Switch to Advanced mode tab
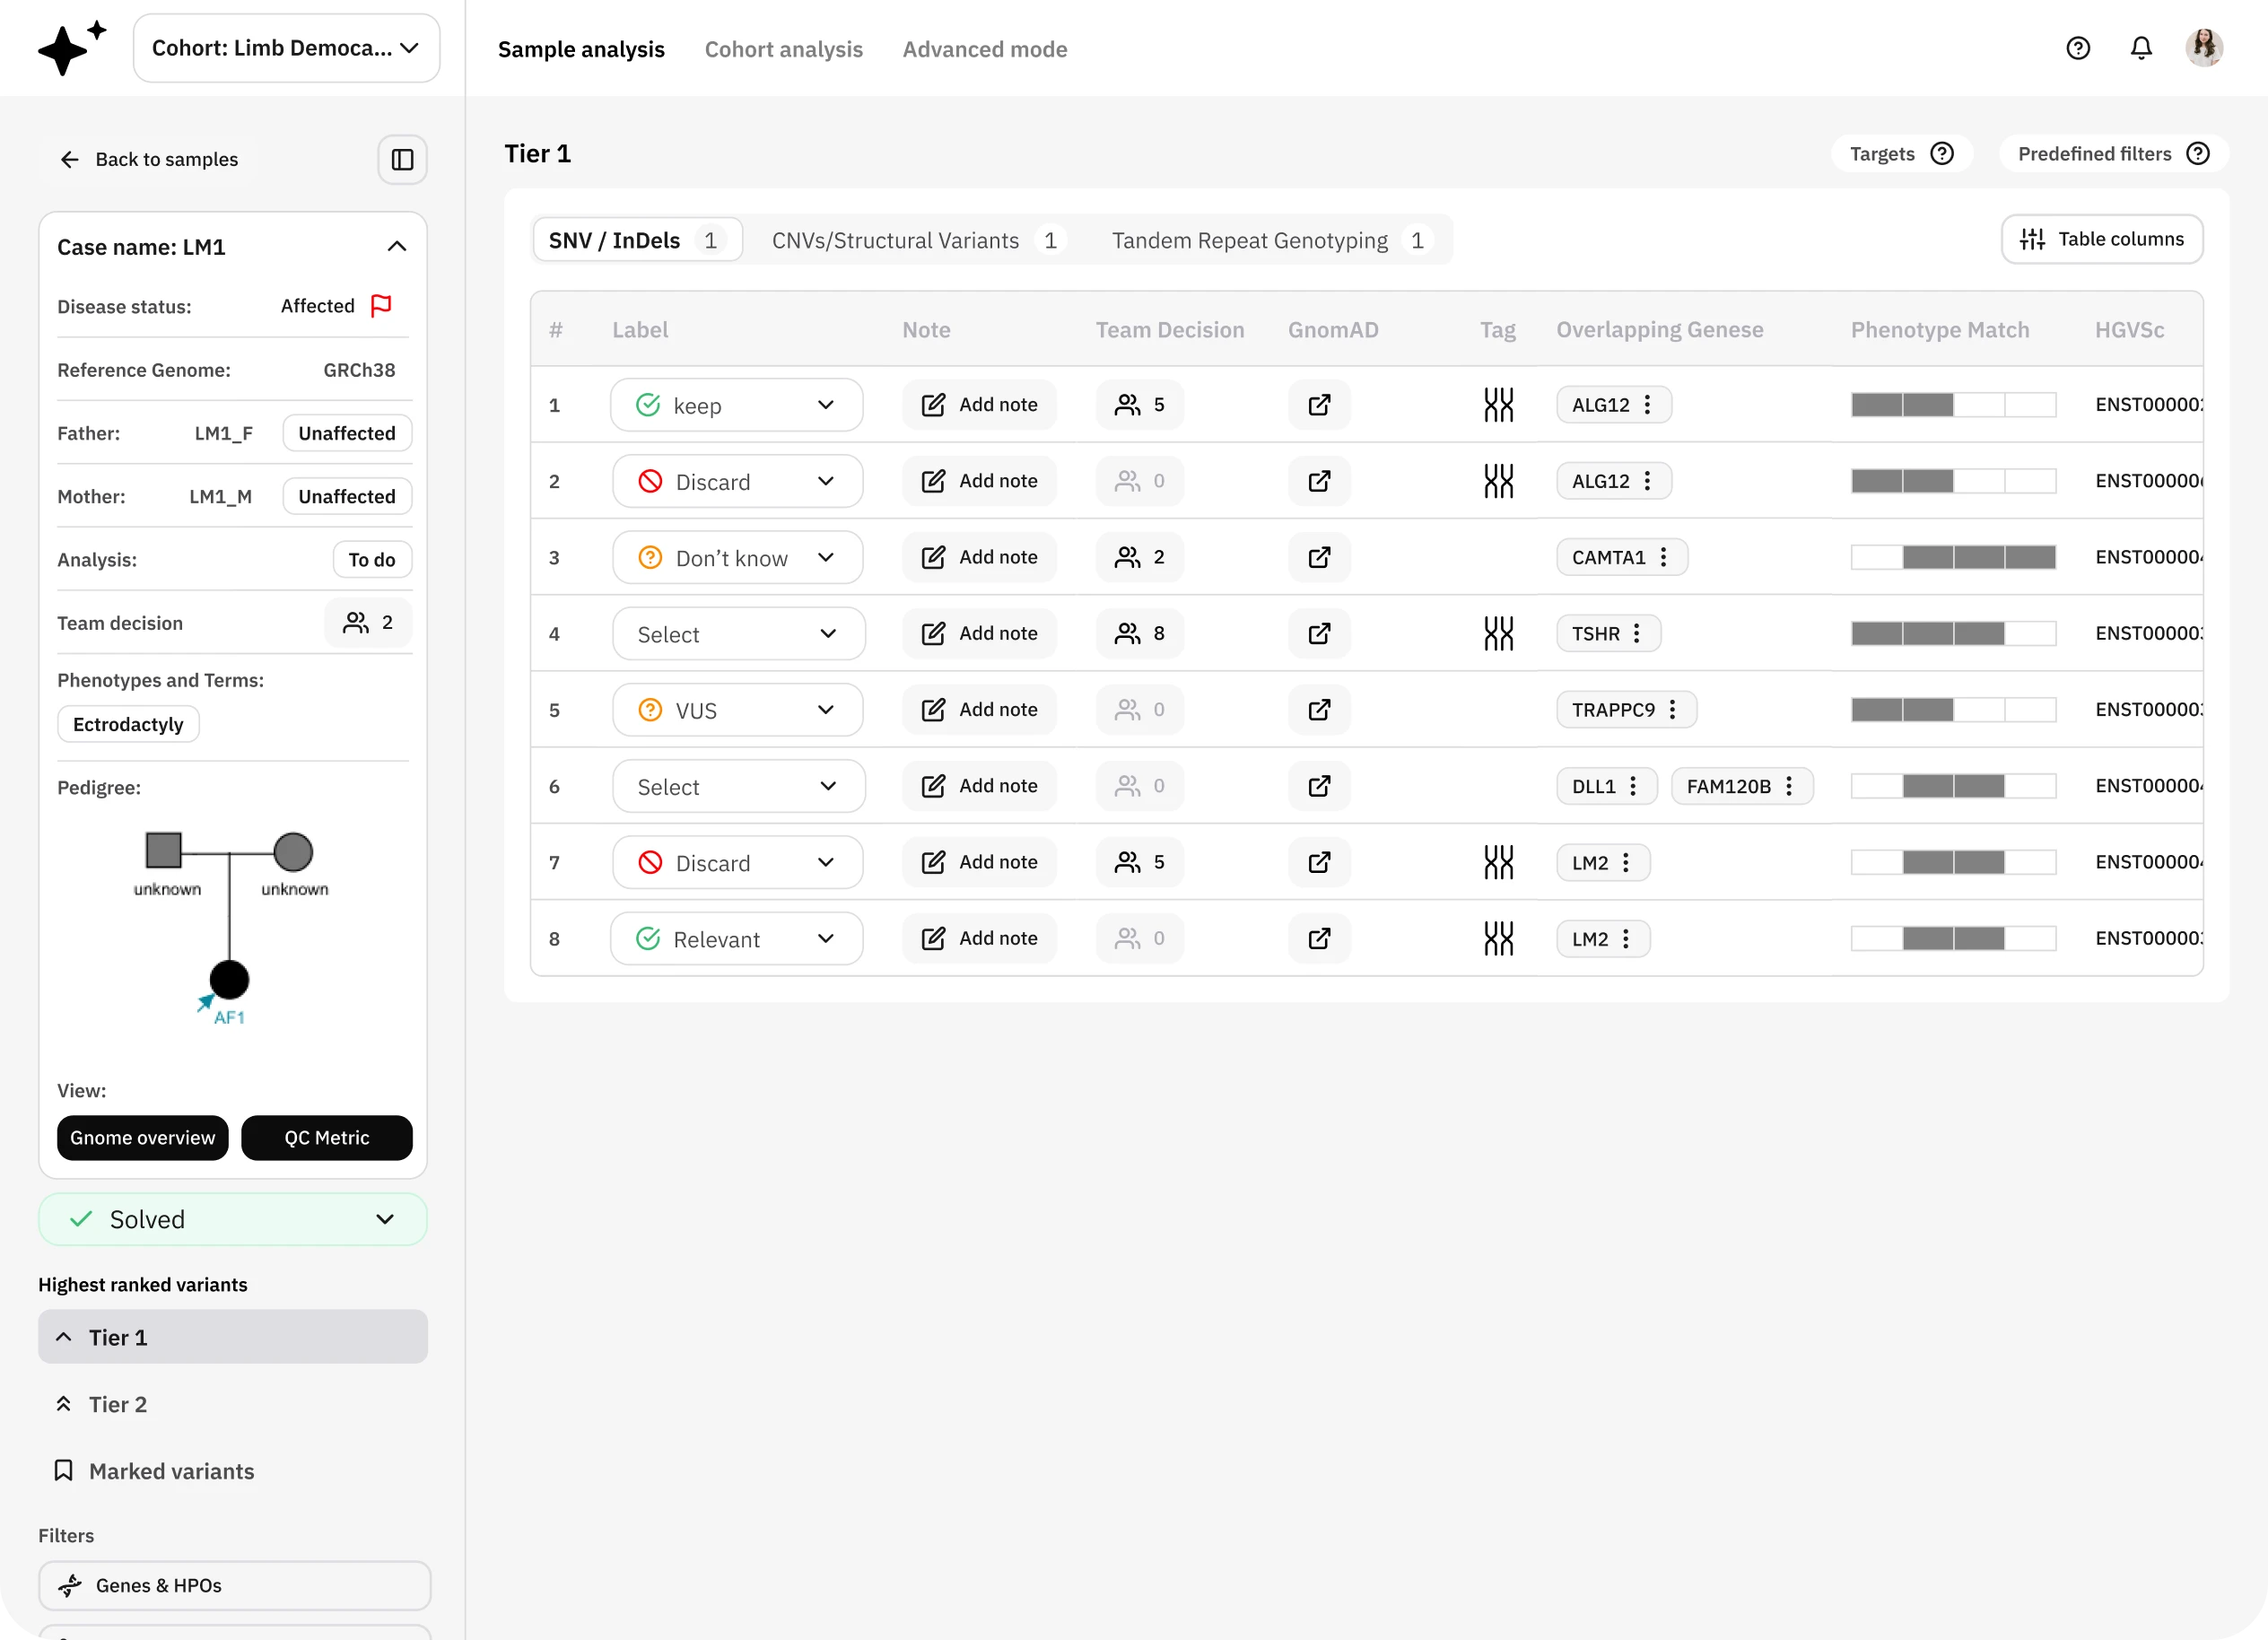 coord(984,49)
